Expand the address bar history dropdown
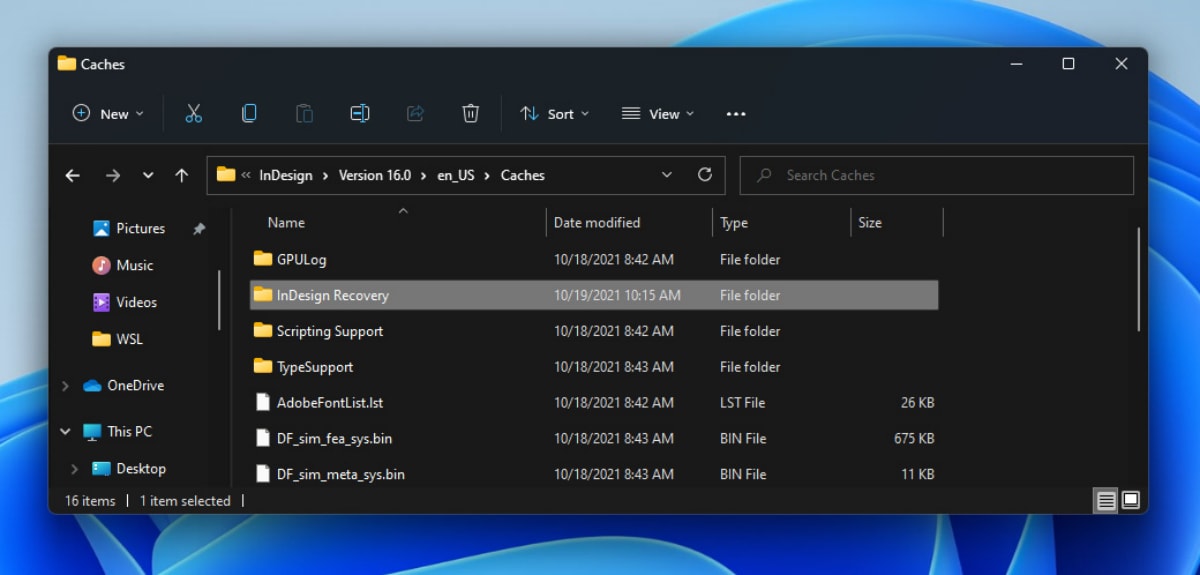This screenshot has height=575, width=1200. coord(667,175)
